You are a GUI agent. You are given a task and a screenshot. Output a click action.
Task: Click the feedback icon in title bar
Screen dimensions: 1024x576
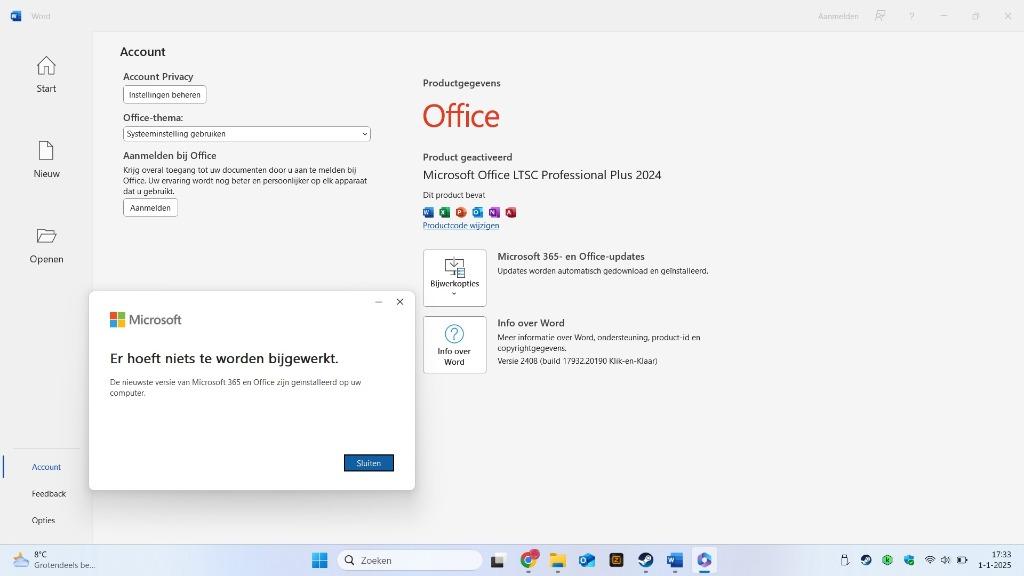(x=880, y=16)
